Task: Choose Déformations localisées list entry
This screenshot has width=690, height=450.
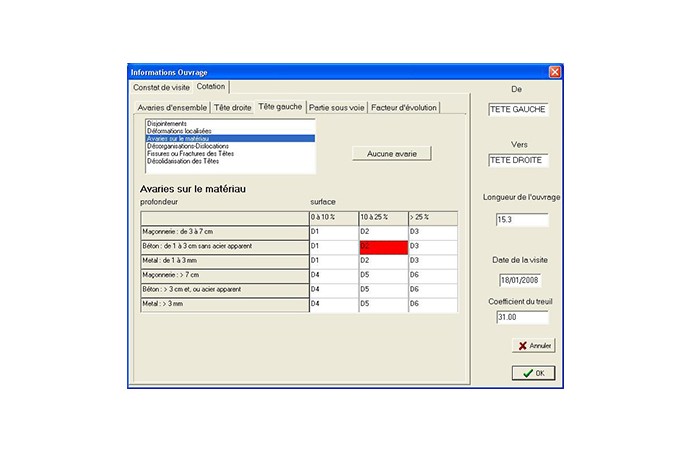Action: [x=179, y=131]
